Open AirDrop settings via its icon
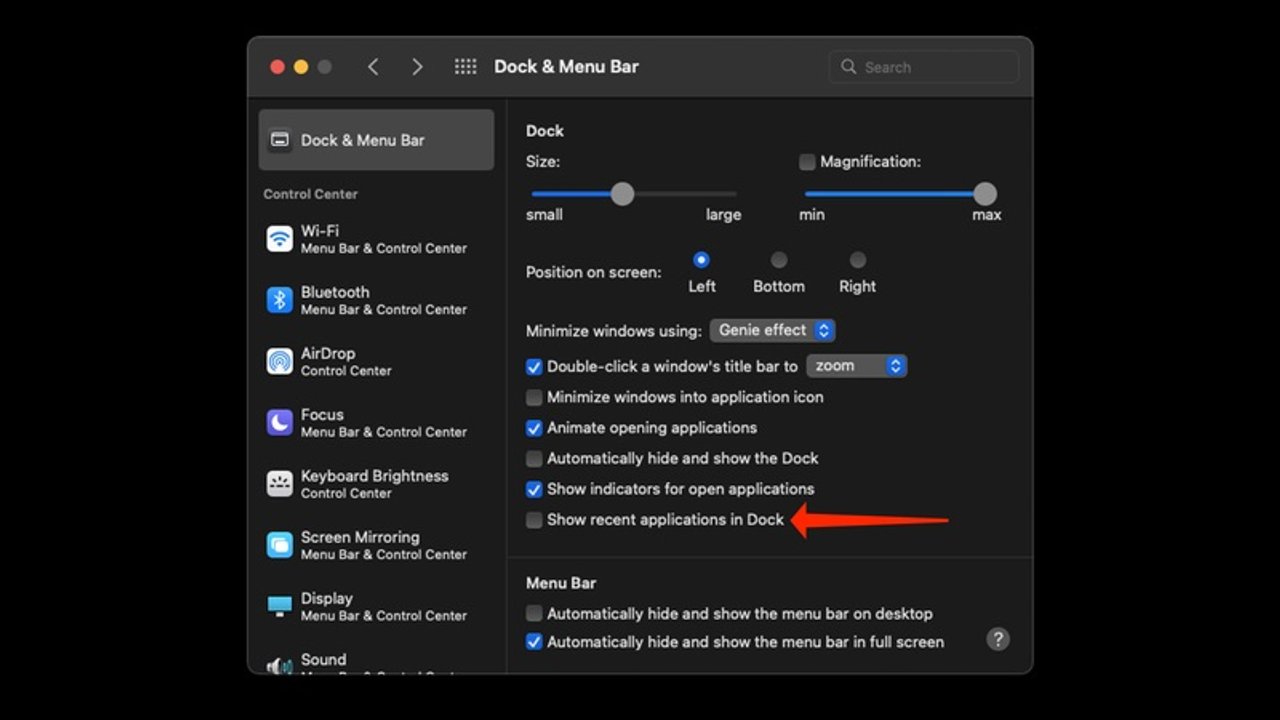 (280, 361)
